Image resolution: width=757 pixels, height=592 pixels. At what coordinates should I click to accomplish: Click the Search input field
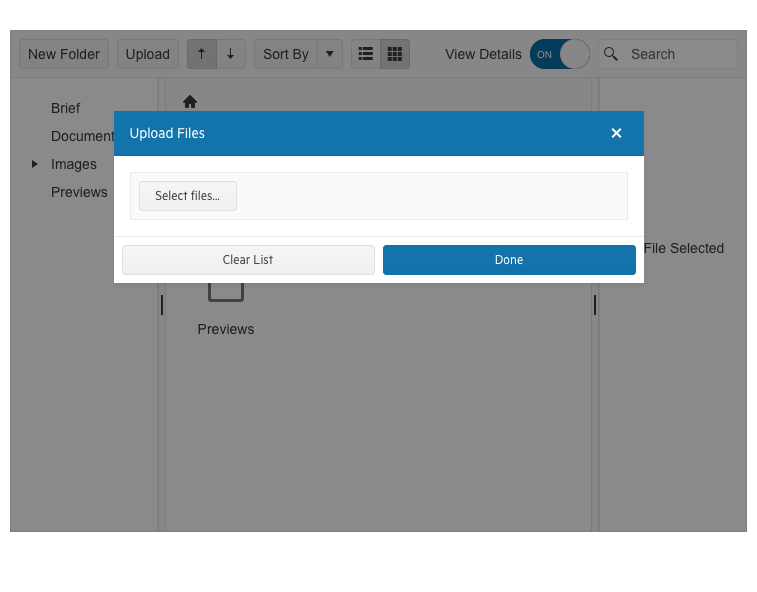click(x=668, y=54)
